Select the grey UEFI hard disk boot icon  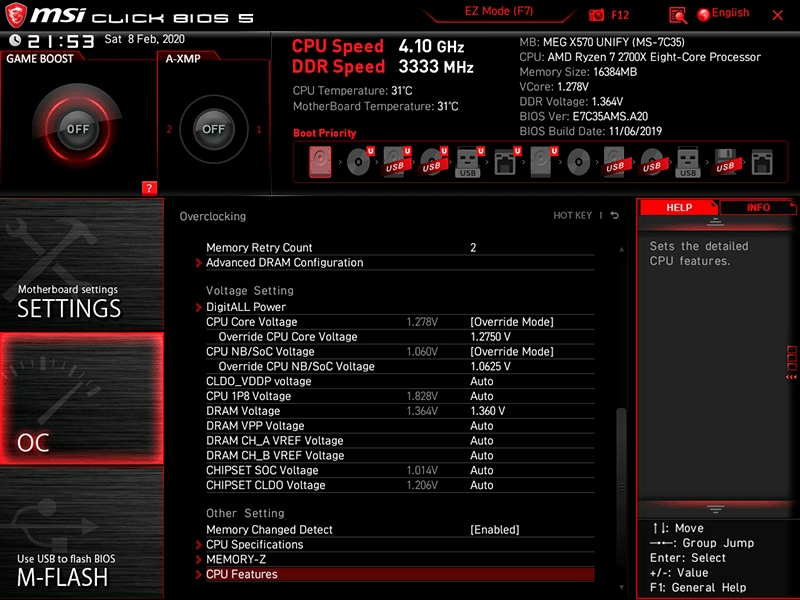pos(543,162)
